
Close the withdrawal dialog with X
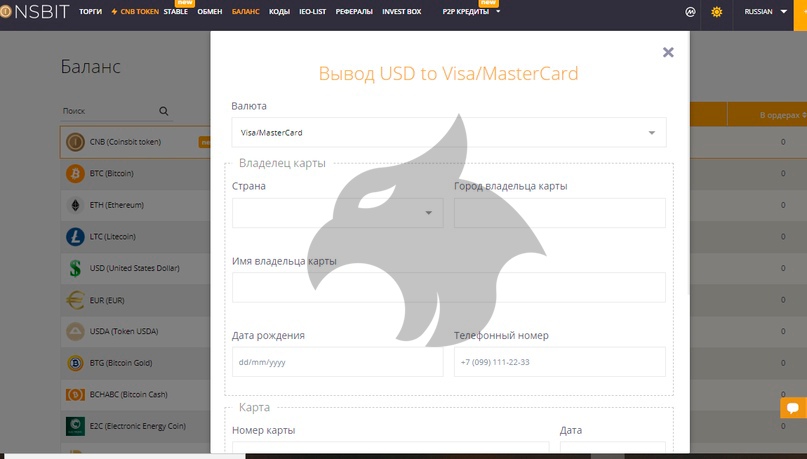668,52
